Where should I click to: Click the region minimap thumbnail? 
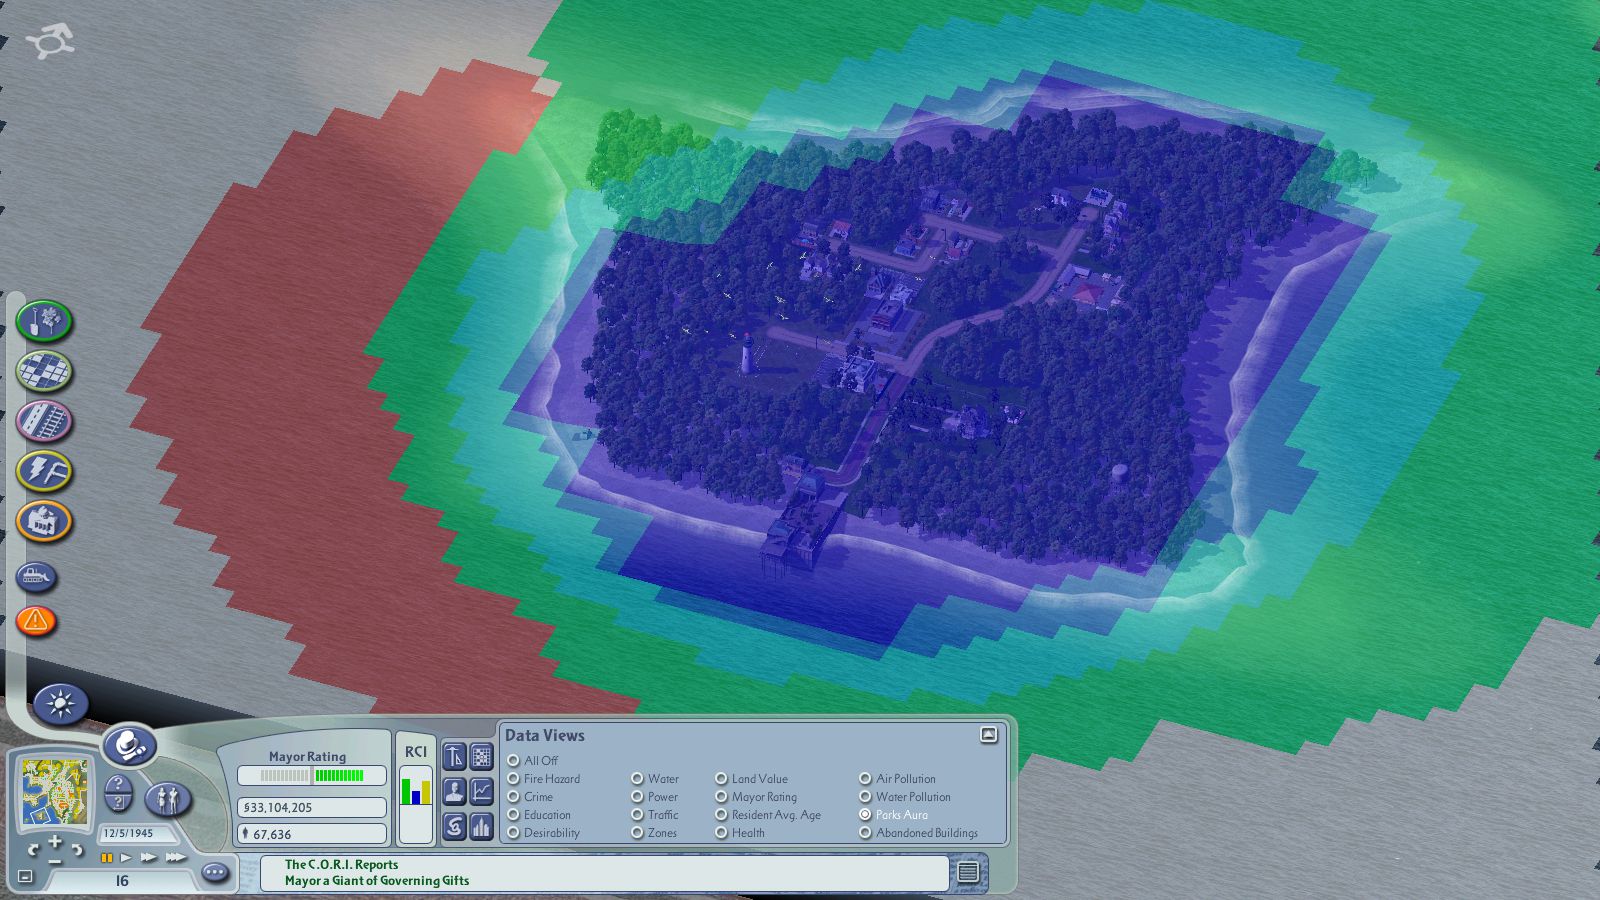click(x=57, y=792)
